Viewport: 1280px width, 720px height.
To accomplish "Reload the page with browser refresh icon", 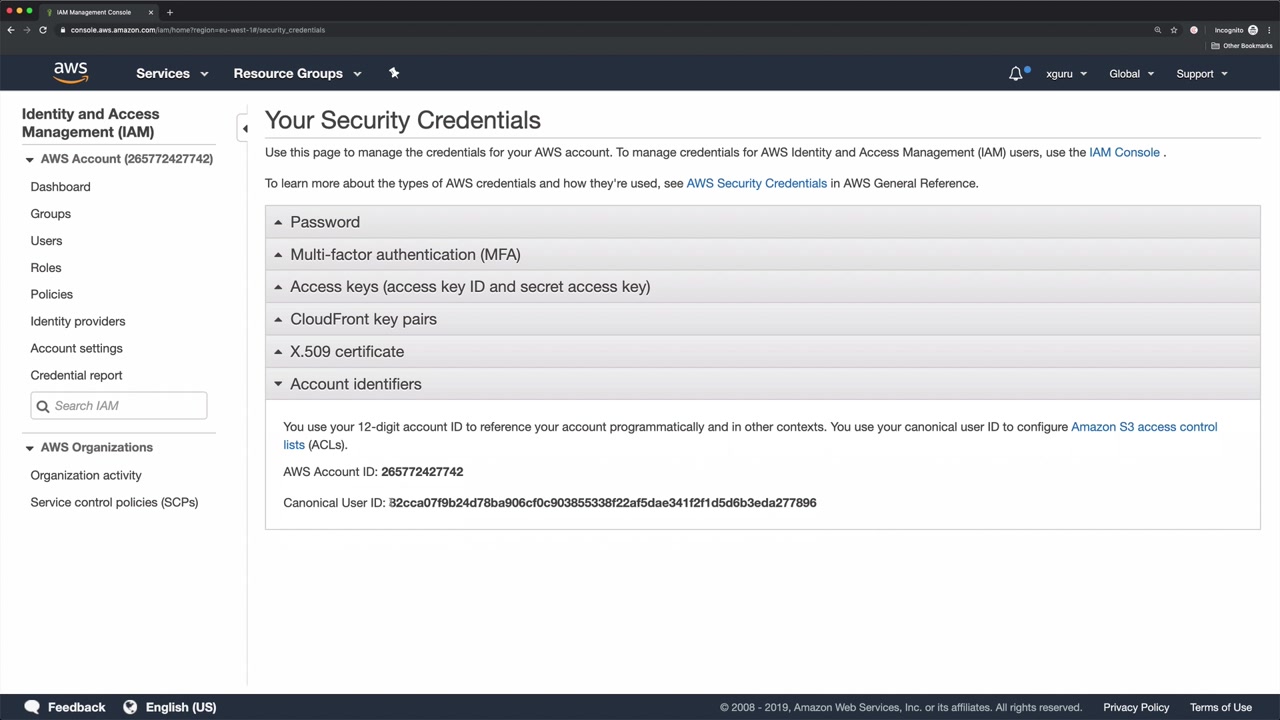I will click(43, 30).
